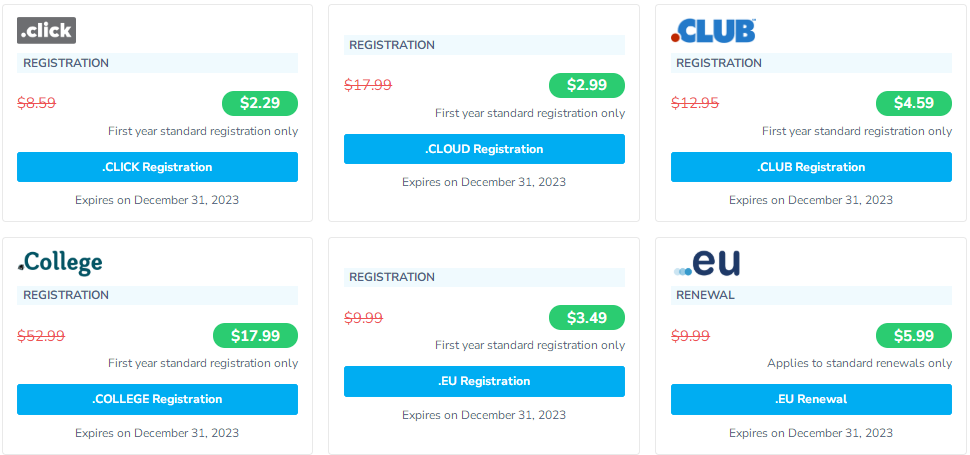Click the $2.99 price badge
970x455 pixels.
586,85
